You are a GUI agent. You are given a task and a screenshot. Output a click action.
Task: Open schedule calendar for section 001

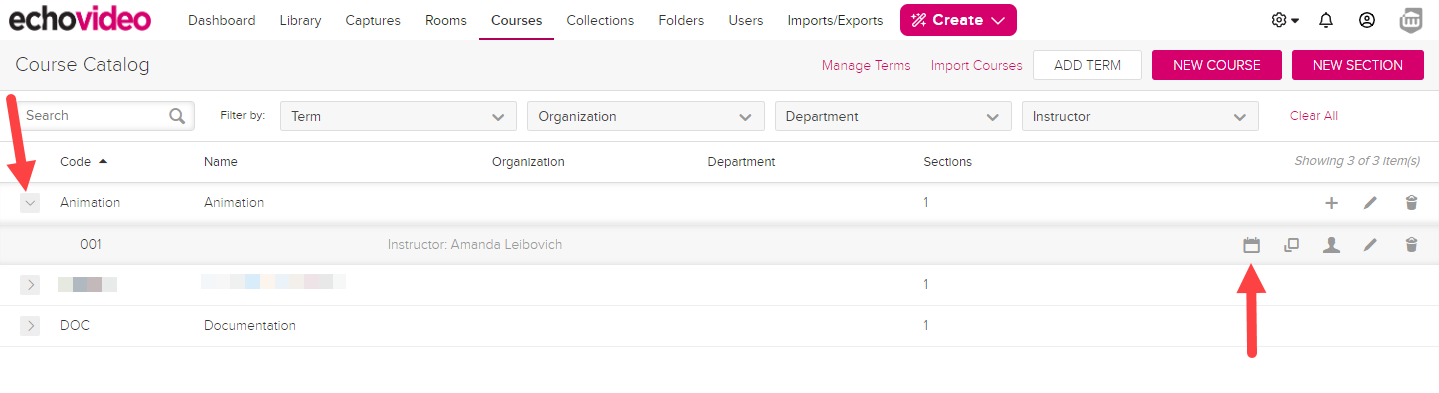coord(1251,244)
